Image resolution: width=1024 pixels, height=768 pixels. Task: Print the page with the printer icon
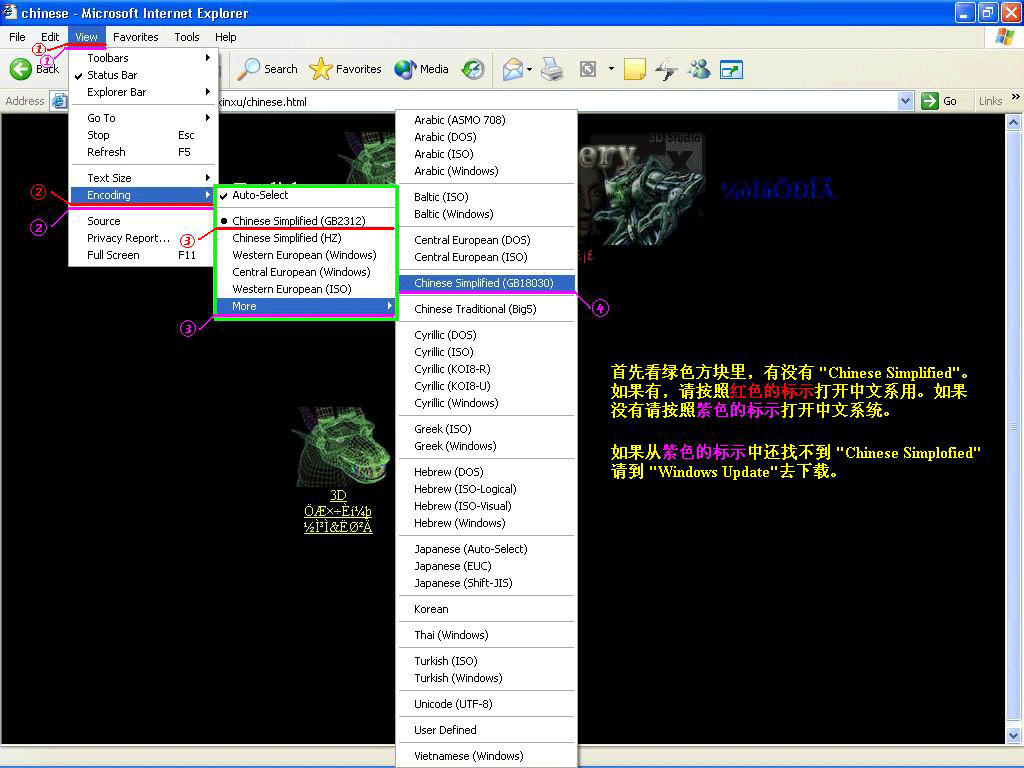pyautogui.click(x=552, y=69)
